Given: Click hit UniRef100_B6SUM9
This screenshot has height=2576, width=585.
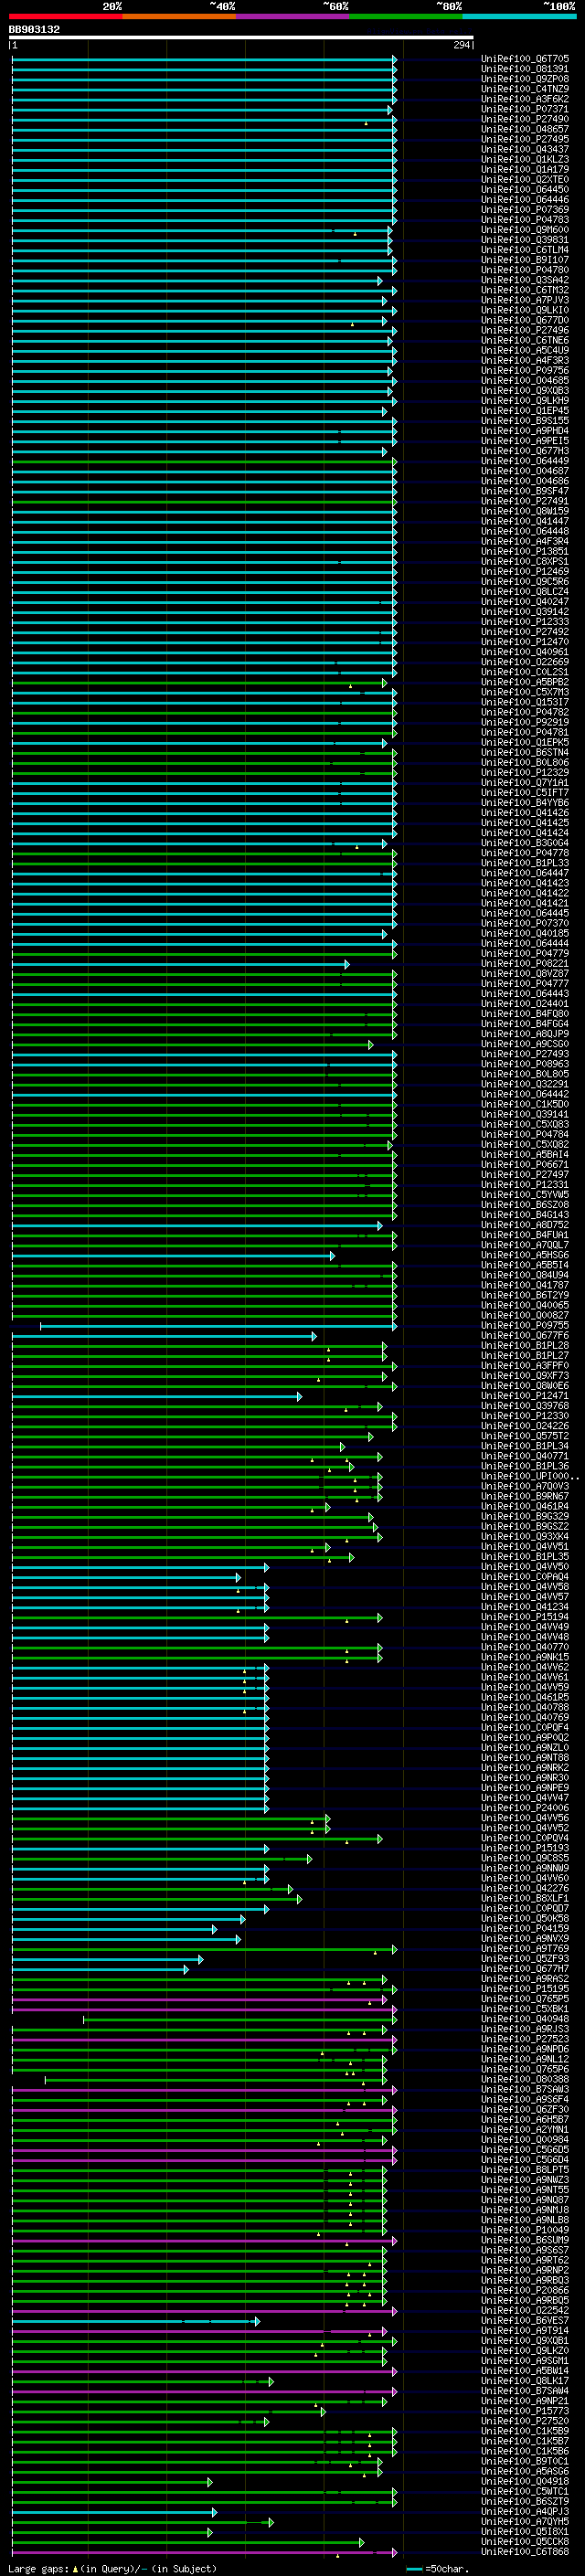Looking at the screenshot, I should click(x=524, y=2240).
